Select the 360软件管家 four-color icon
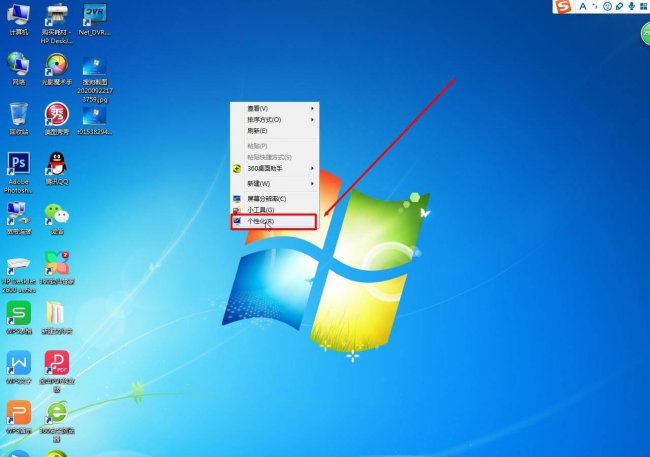This screenshot has width=650, height=457. pos(57,268)
